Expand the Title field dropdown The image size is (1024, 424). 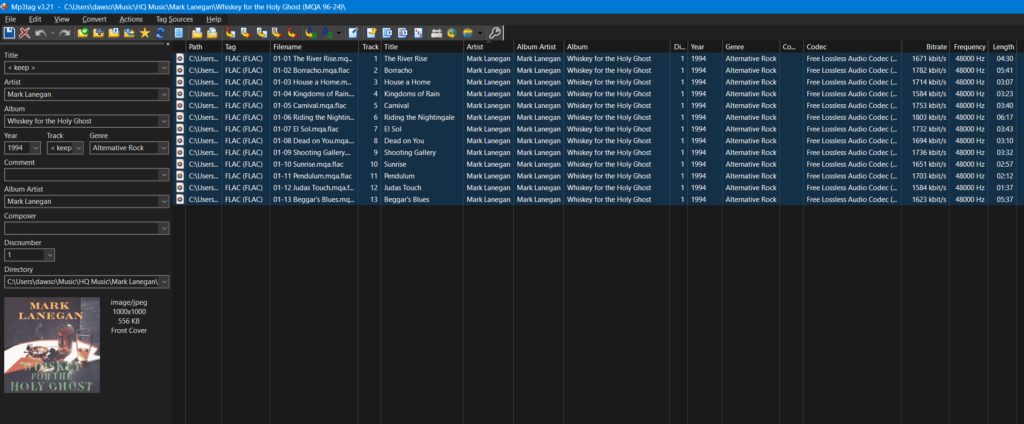click(x=164, y=67)
